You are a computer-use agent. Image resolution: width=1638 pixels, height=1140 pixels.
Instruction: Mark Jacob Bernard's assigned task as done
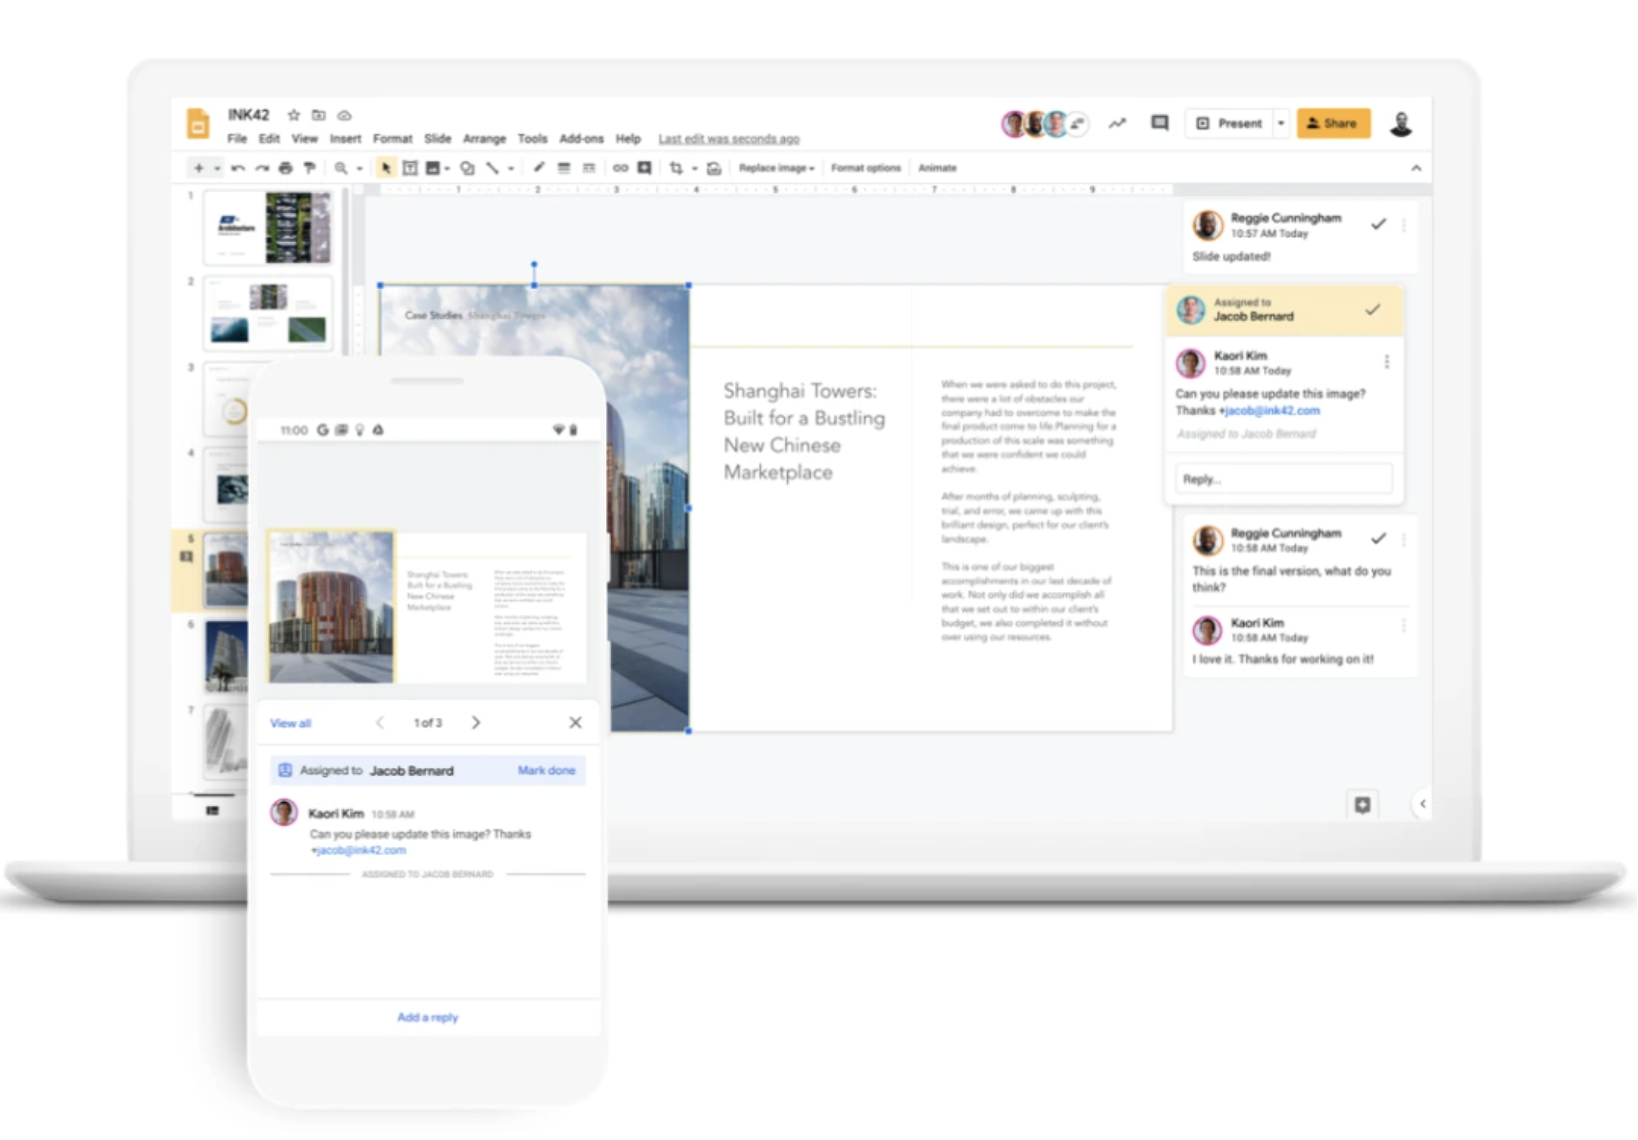[1372, 310]
